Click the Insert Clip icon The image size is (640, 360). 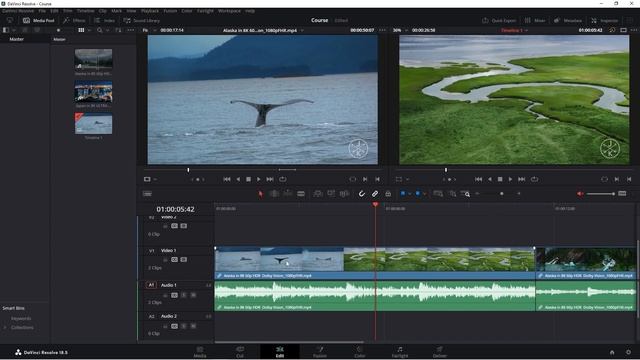pos(318,194)
